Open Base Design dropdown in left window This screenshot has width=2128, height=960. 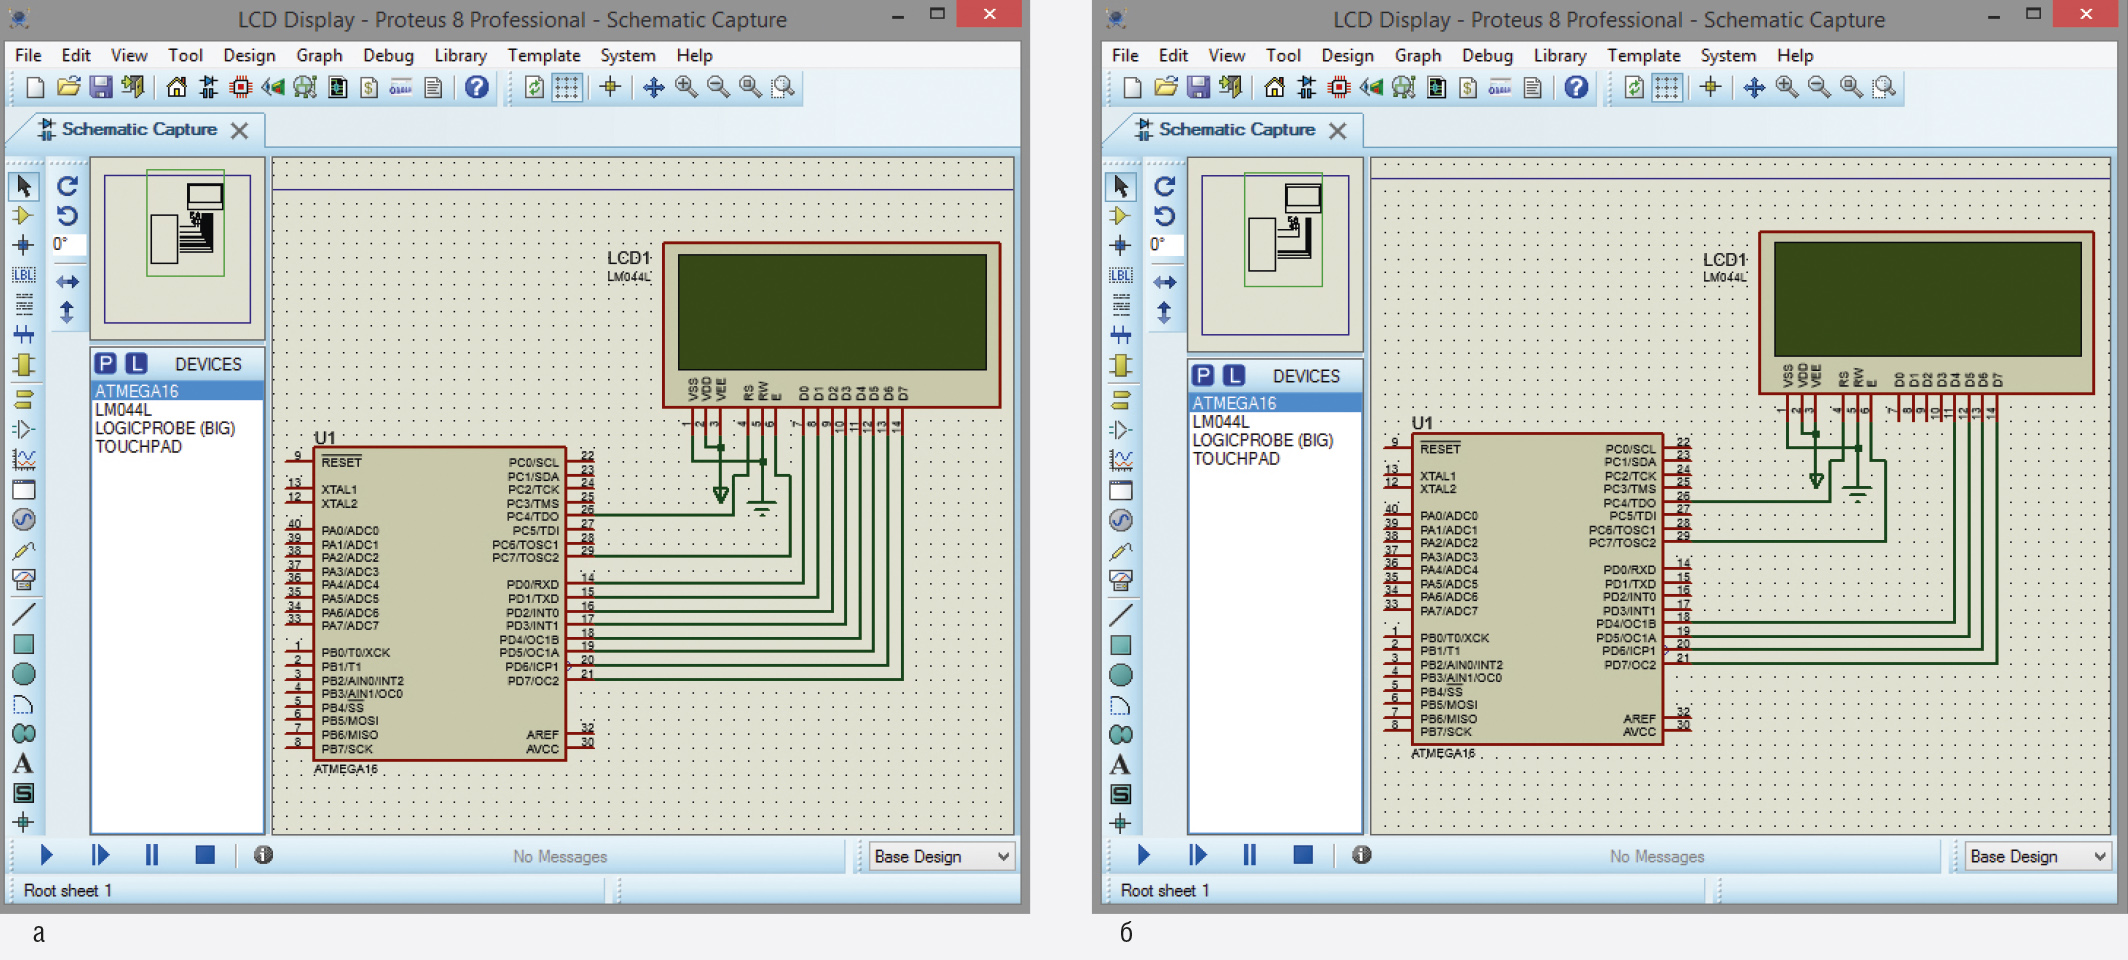(x=942, y=857)
